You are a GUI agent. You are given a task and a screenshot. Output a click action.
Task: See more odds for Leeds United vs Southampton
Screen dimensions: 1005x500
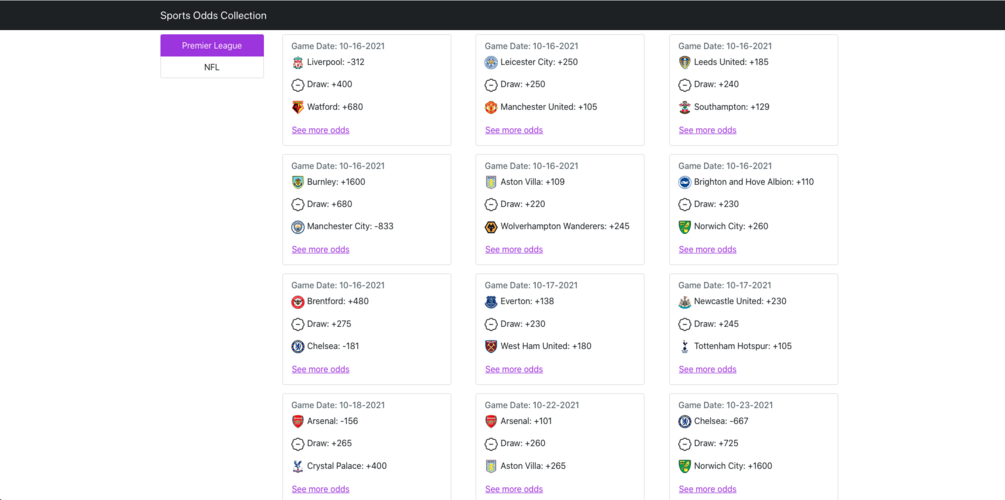tap(708, 130)
